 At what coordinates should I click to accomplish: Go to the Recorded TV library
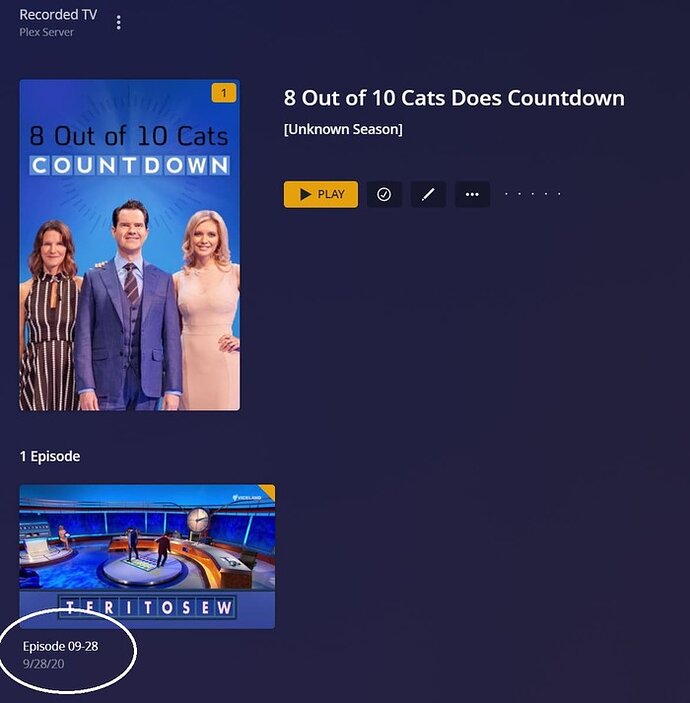tap(58, 15)
